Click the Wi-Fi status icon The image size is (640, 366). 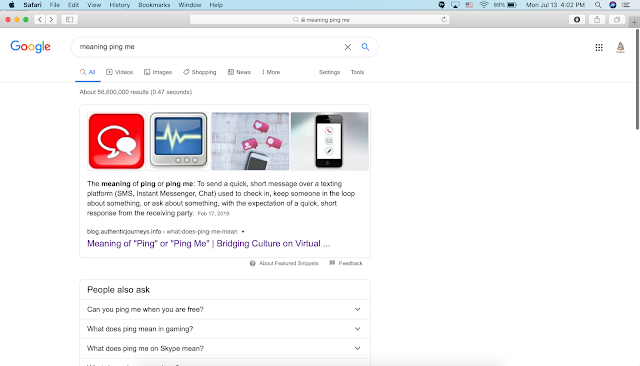click(x=484, y=5)
